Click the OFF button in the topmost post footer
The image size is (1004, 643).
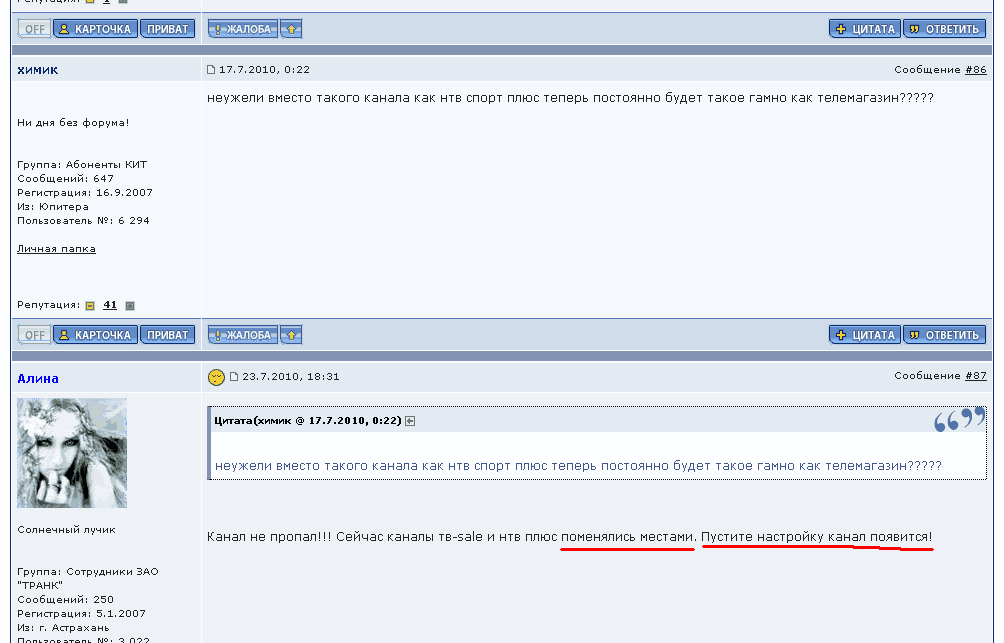[35, 29]
